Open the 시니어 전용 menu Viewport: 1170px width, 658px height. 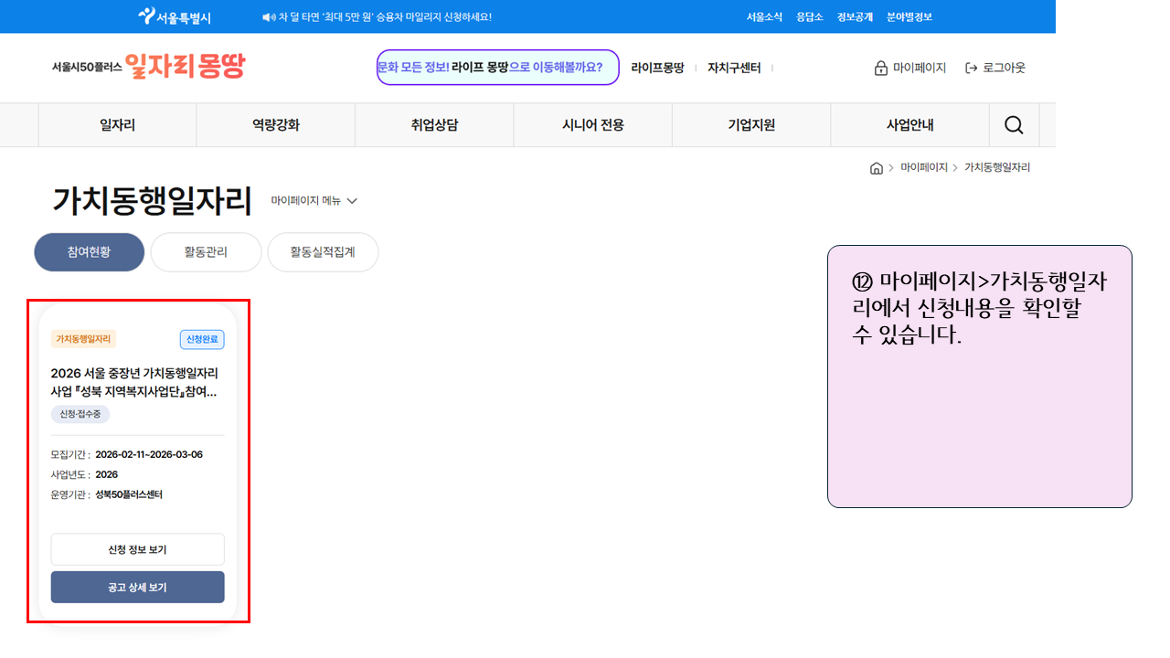(593, 125)
